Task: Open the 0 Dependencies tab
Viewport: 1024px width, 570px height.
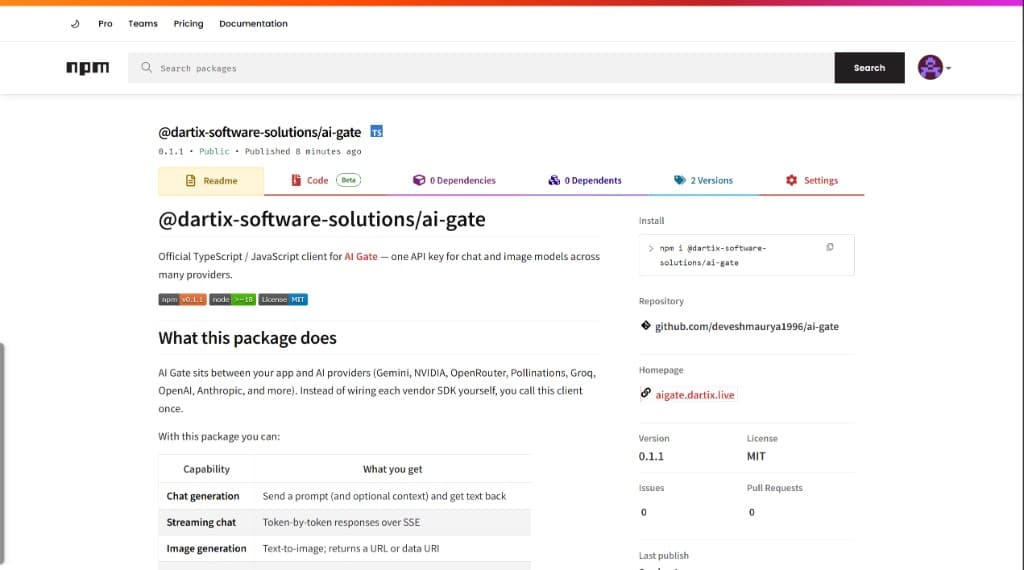Action: [454, 180]
